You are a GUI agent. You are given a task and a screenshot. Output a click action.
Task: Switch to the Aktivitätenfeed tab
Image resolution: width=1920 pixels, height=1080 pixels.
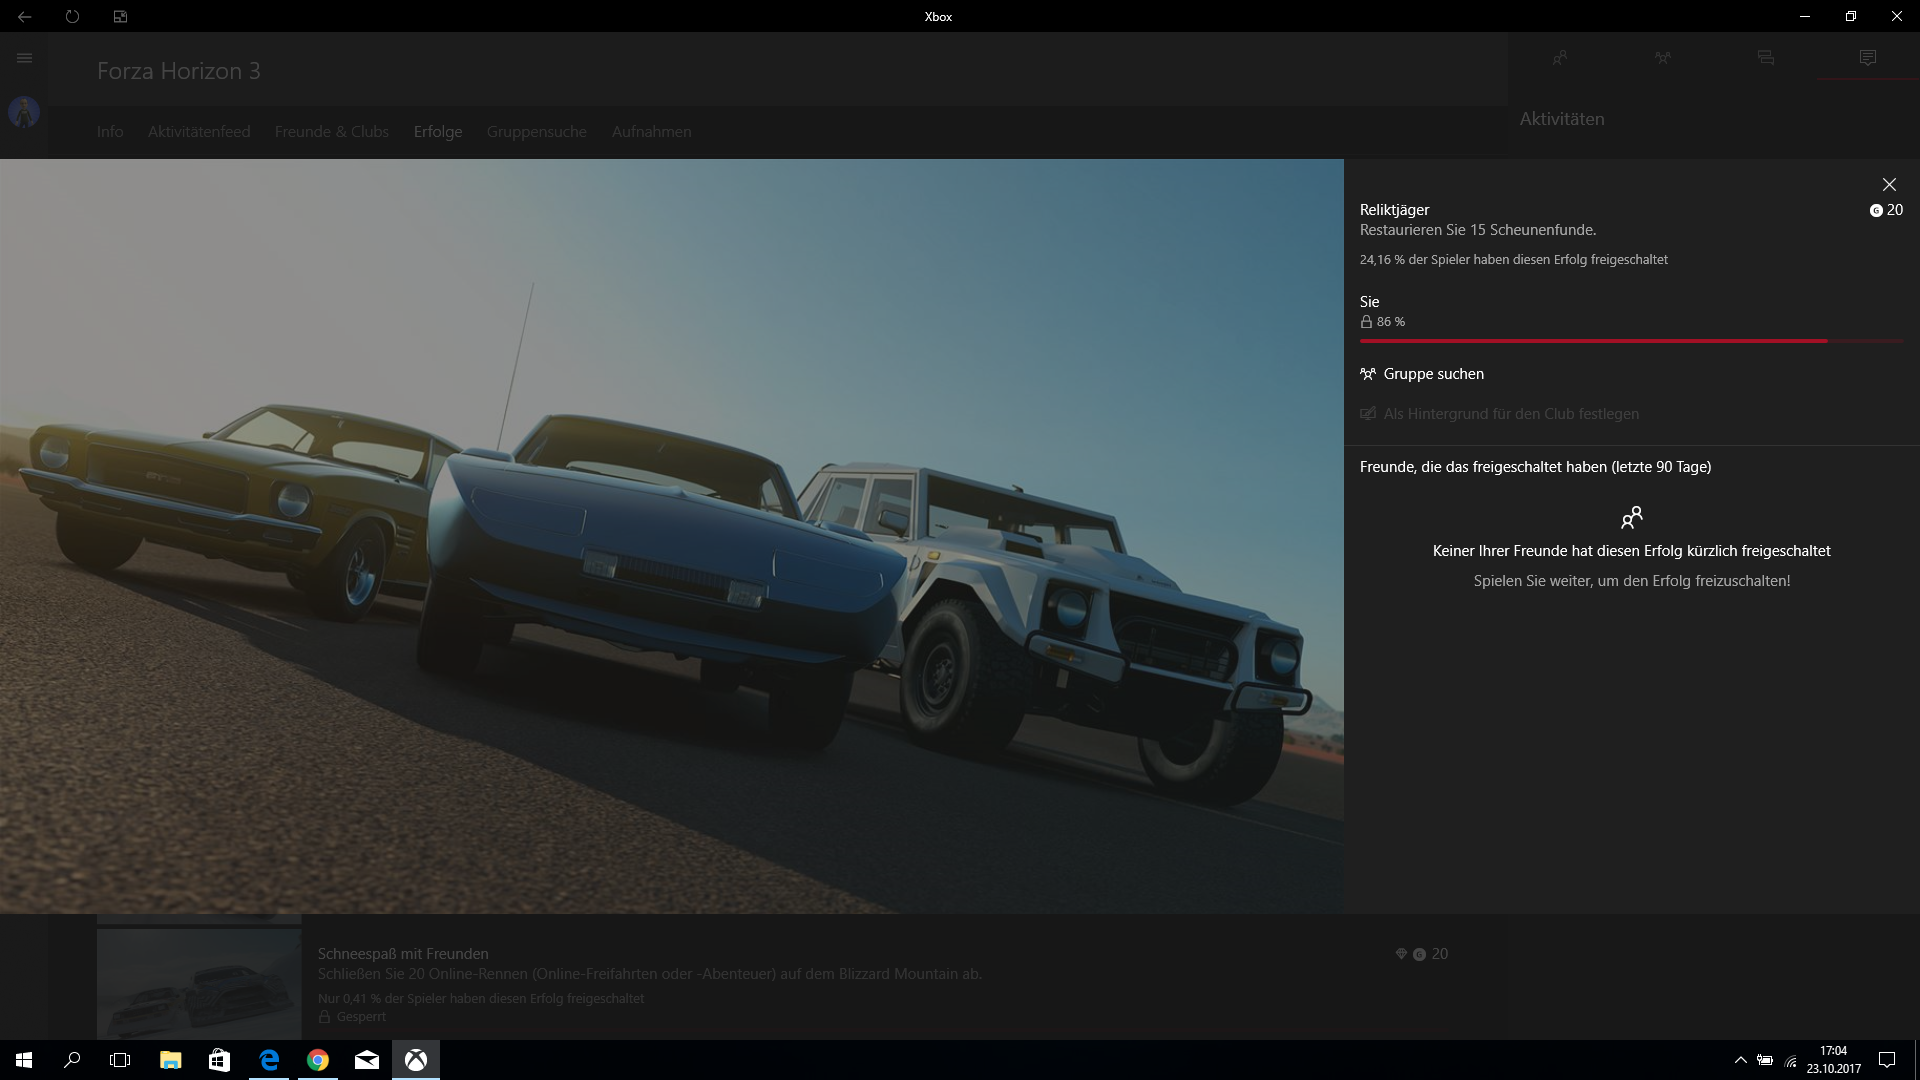tap(199, 132)
